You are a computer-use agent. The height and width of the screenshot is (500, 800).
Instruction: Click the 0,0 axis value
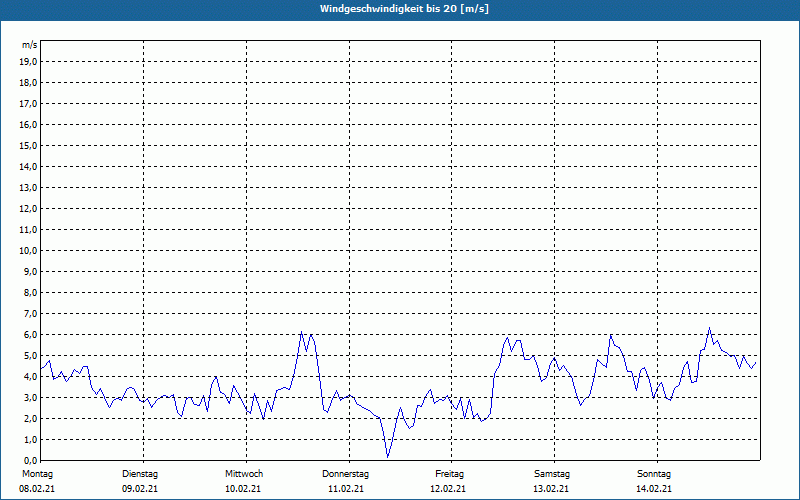(30, 460)
